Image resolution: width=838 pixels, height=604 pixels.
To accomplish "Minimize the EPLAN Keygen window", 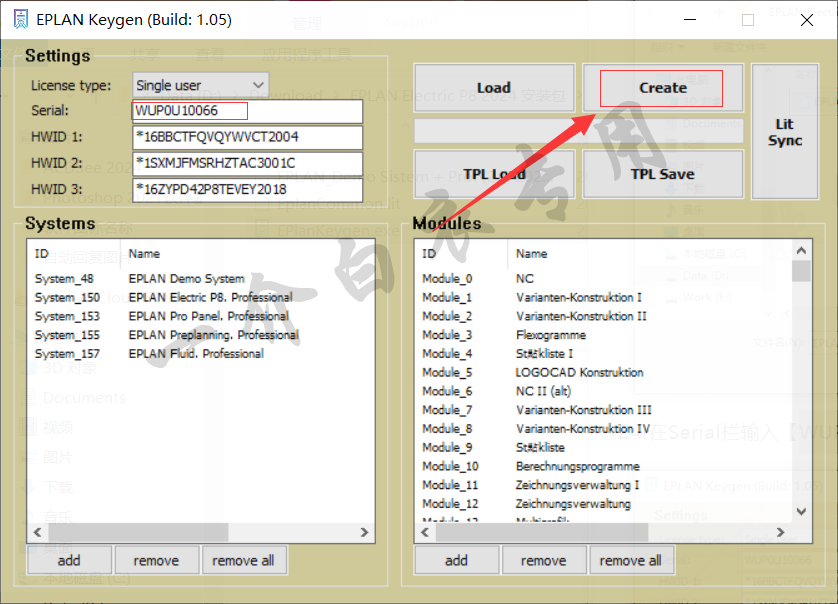I will [690, 20].
